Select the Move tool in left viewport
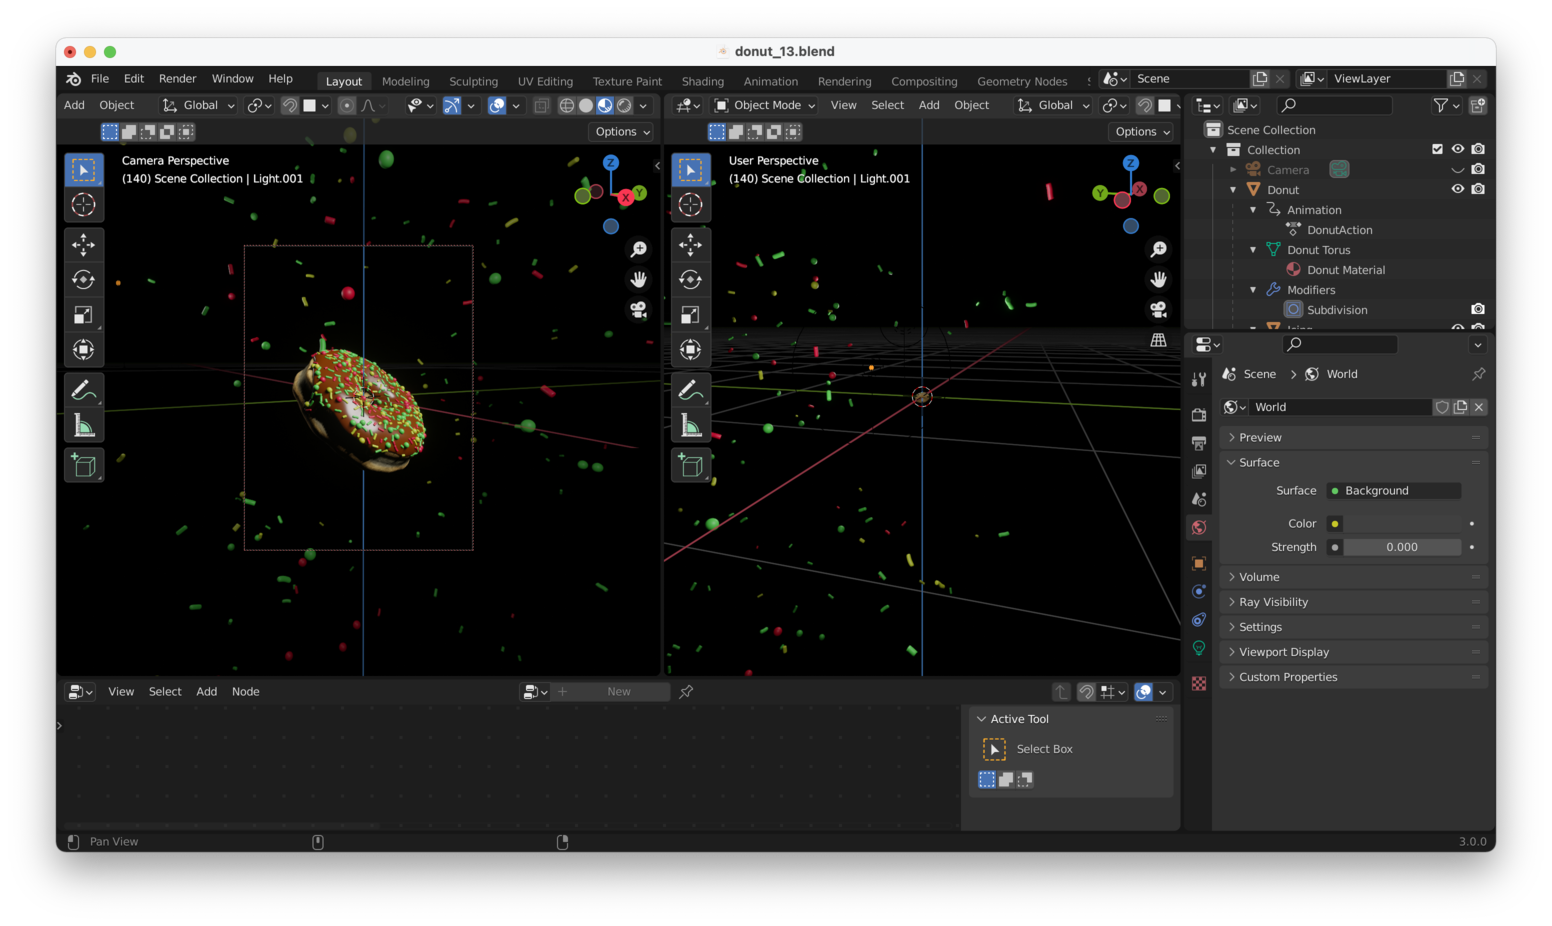 (84, 244)
